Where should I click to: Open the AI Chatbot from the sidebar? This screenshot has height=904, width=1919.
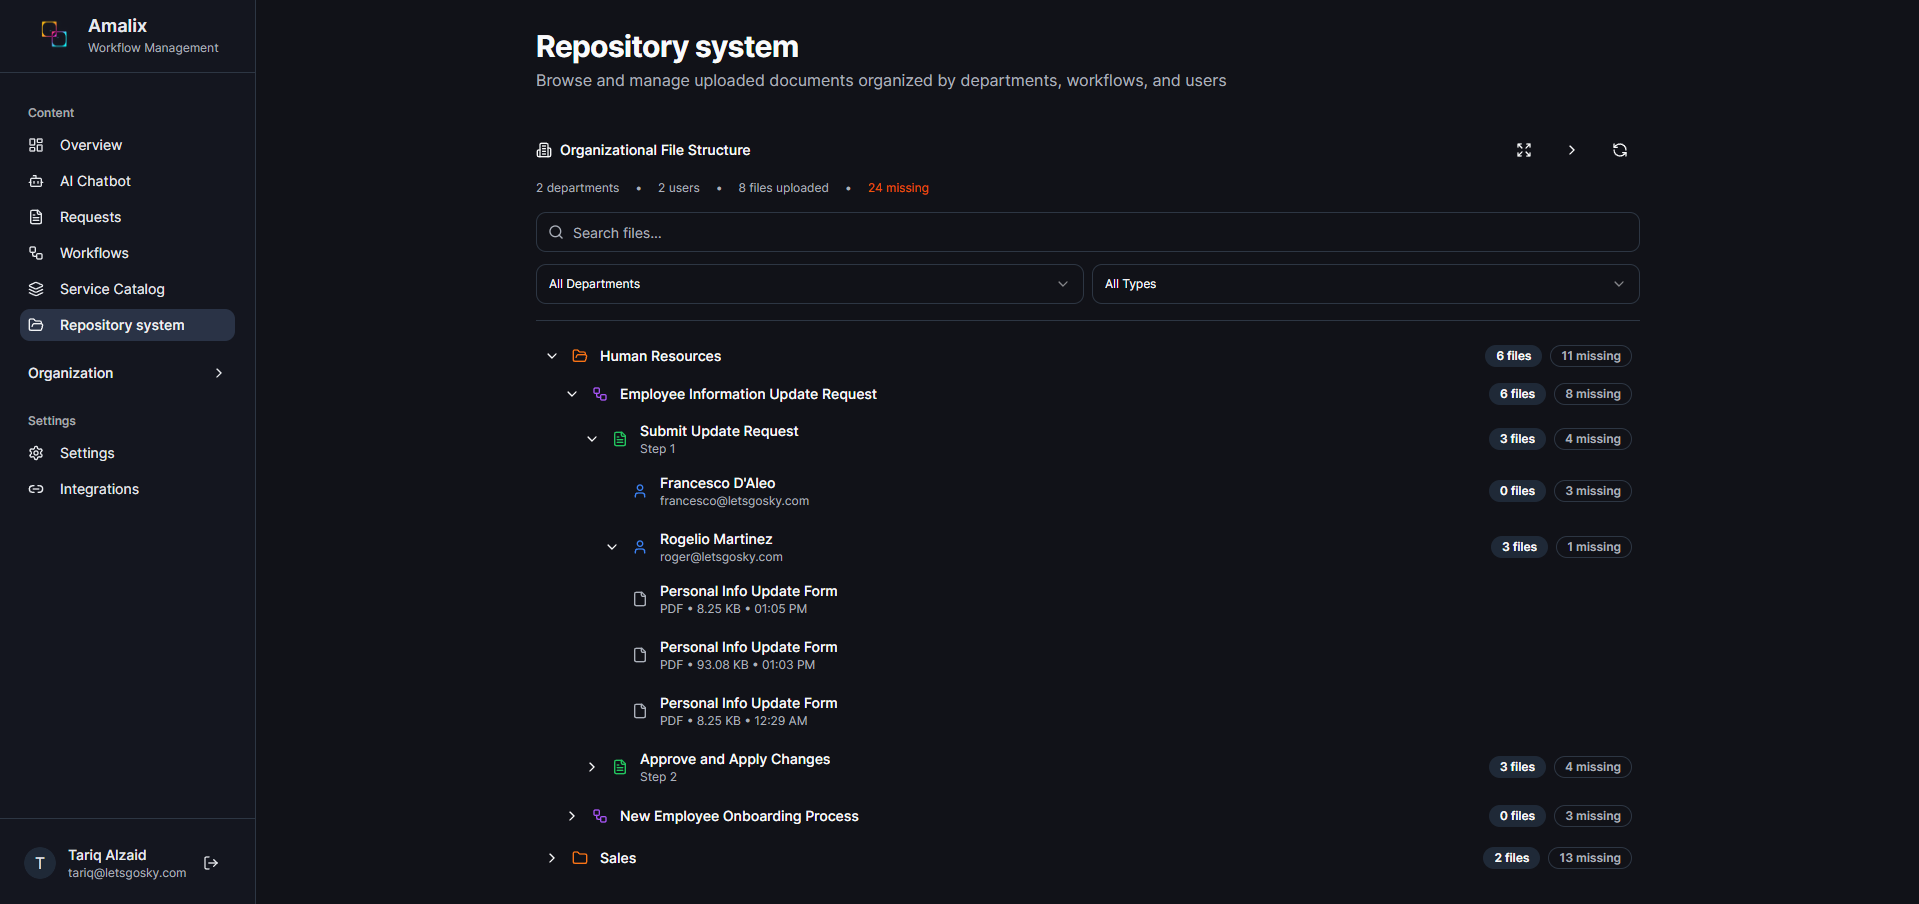tap(94, 181)
